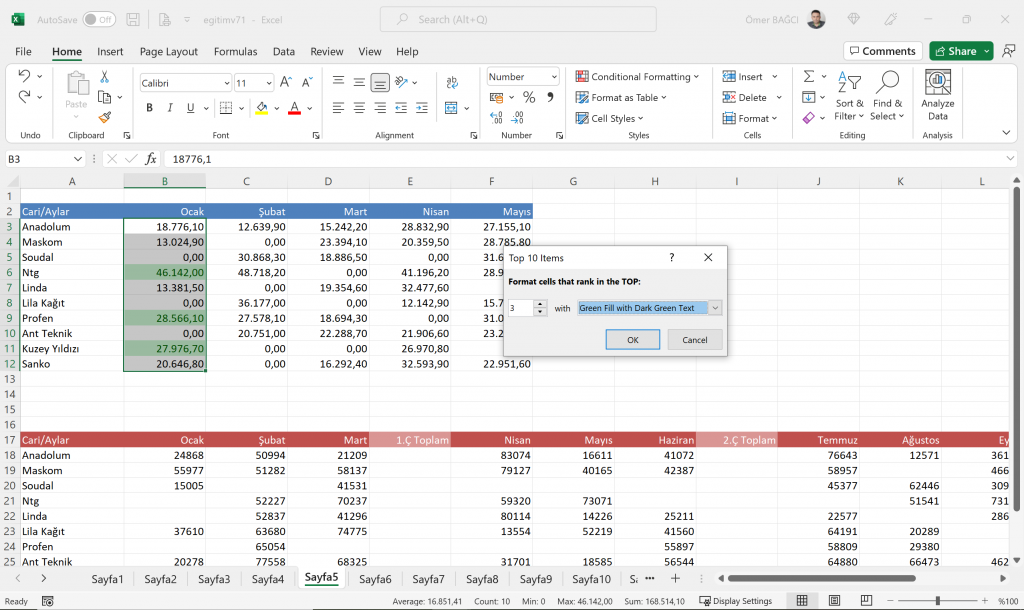Click the Cut scissors icon
Screen dimensions: 1024x610
(x=104, y=76)
